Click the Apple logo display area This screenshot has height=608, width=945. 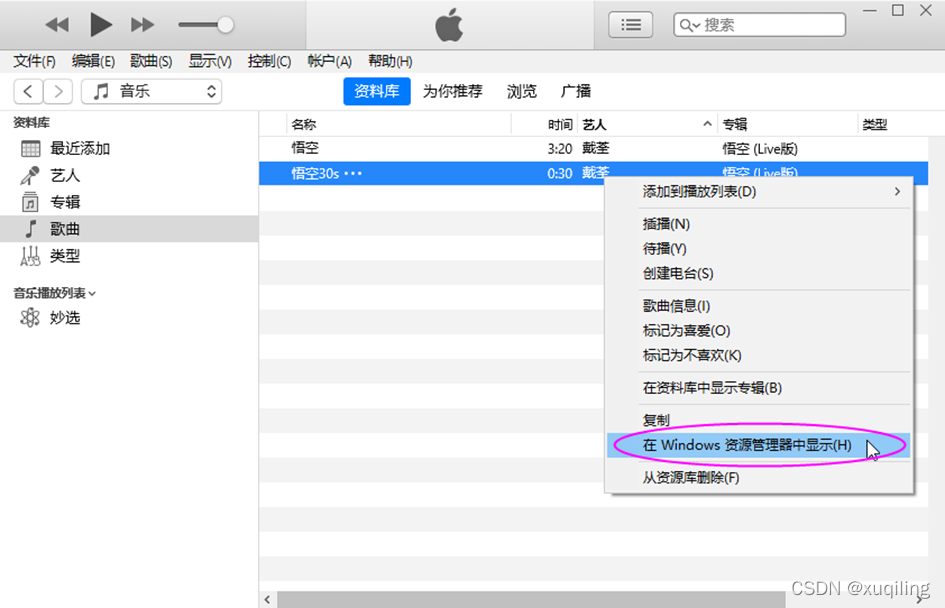click(450, 25)
